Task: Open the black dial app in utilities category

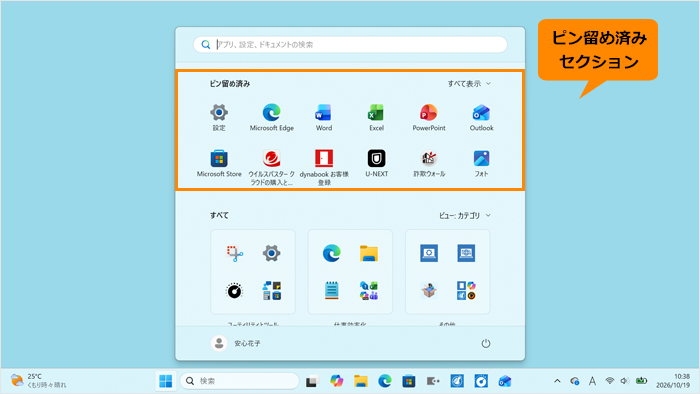Action: [234, 291]
